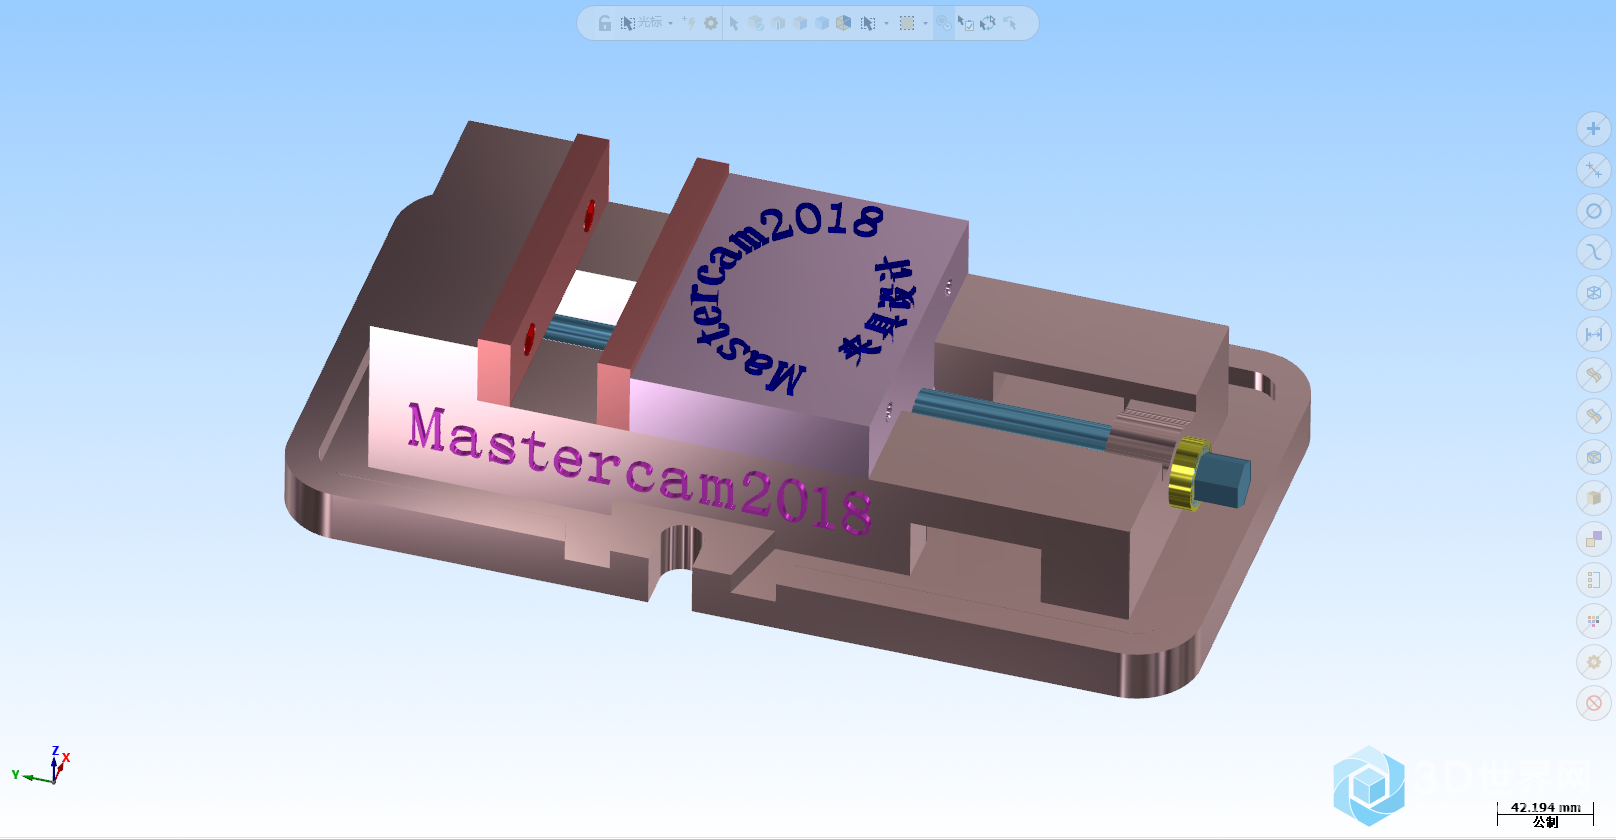
Task: Expand the selection method dropdown arrow
Action: (x=886, y=23)
